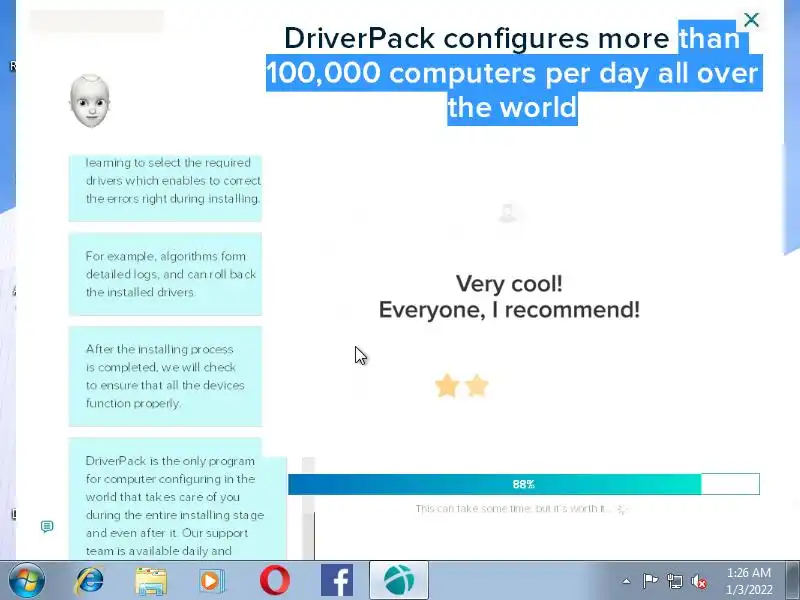Open the clock showing 1:26 AM
The image size is (800, 600).
748,581
